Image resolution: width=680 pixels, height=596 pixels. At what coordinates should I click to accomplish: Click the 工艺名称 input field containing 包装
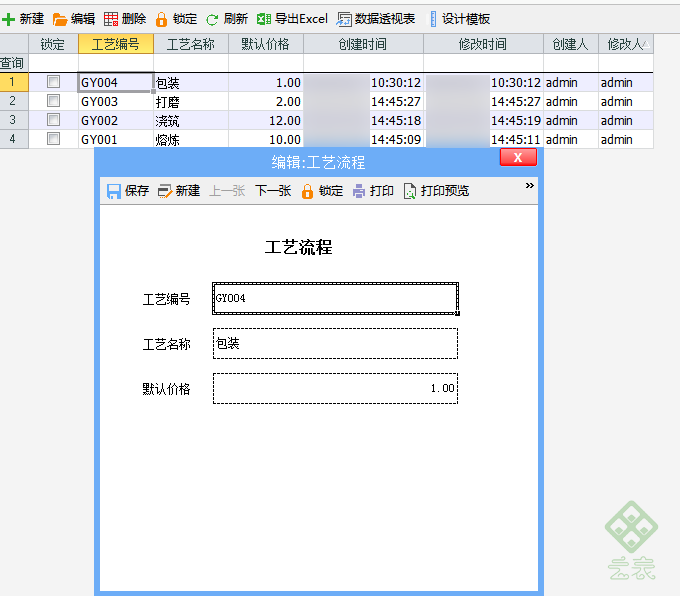pyautogui.click(x=335, y=344)
